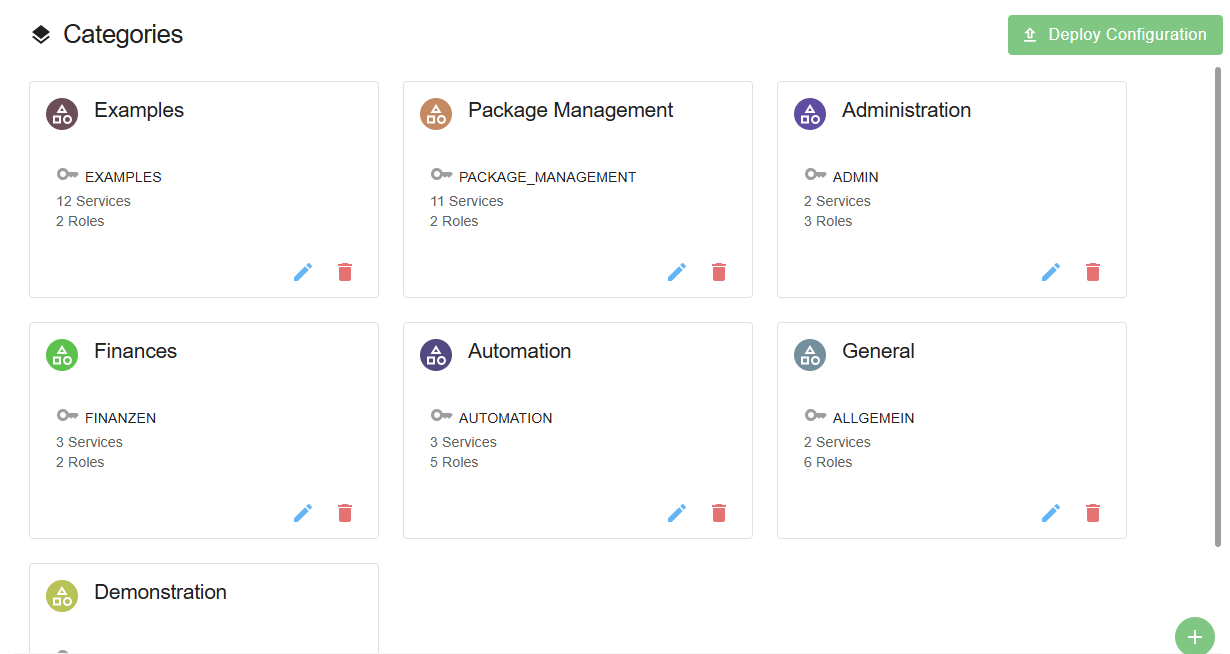Click the key icon next to PACKAGE_MANAGEMENT
Viewport: 1230px width, 654px height.
441,175
